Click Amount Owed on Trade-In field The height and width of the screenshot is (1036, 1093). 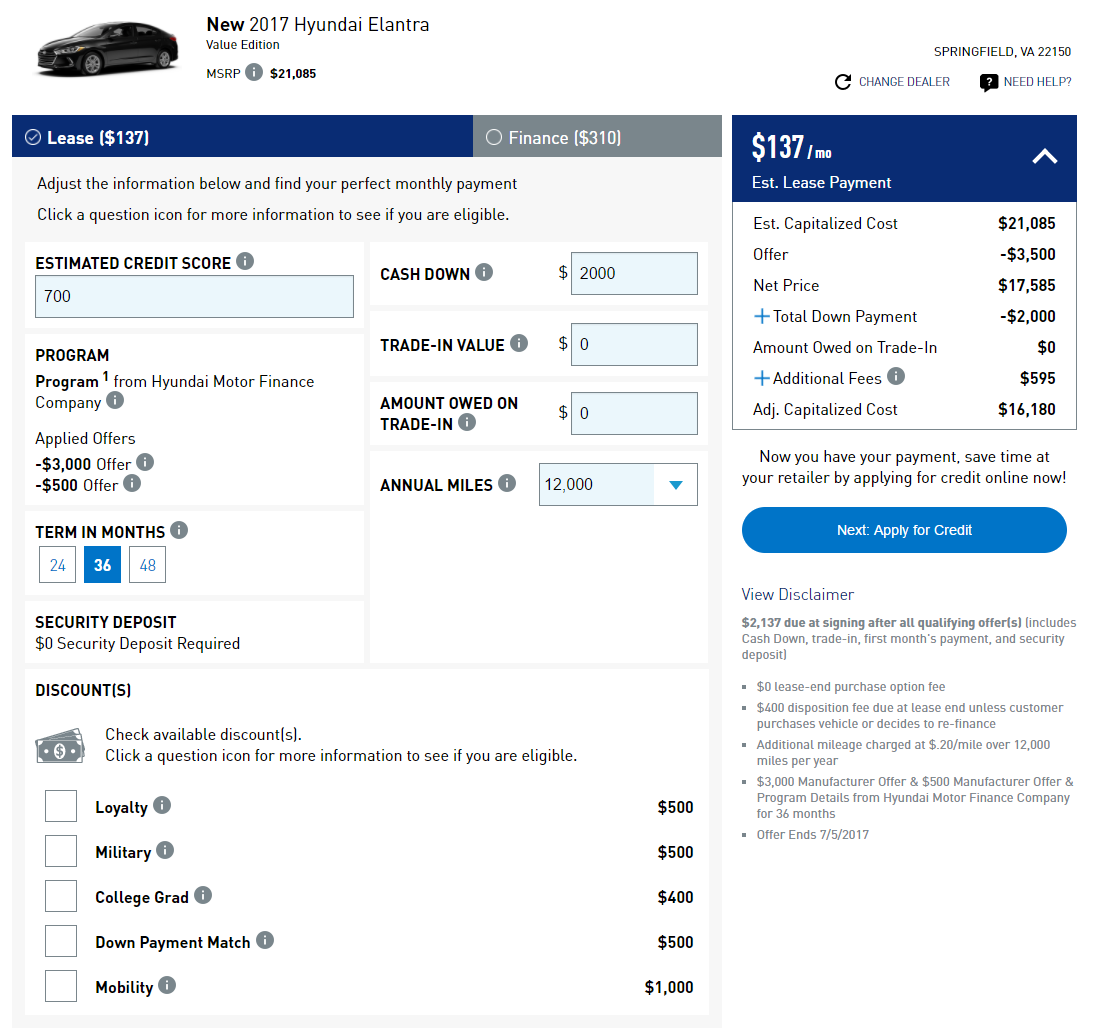tap(634, 413)
